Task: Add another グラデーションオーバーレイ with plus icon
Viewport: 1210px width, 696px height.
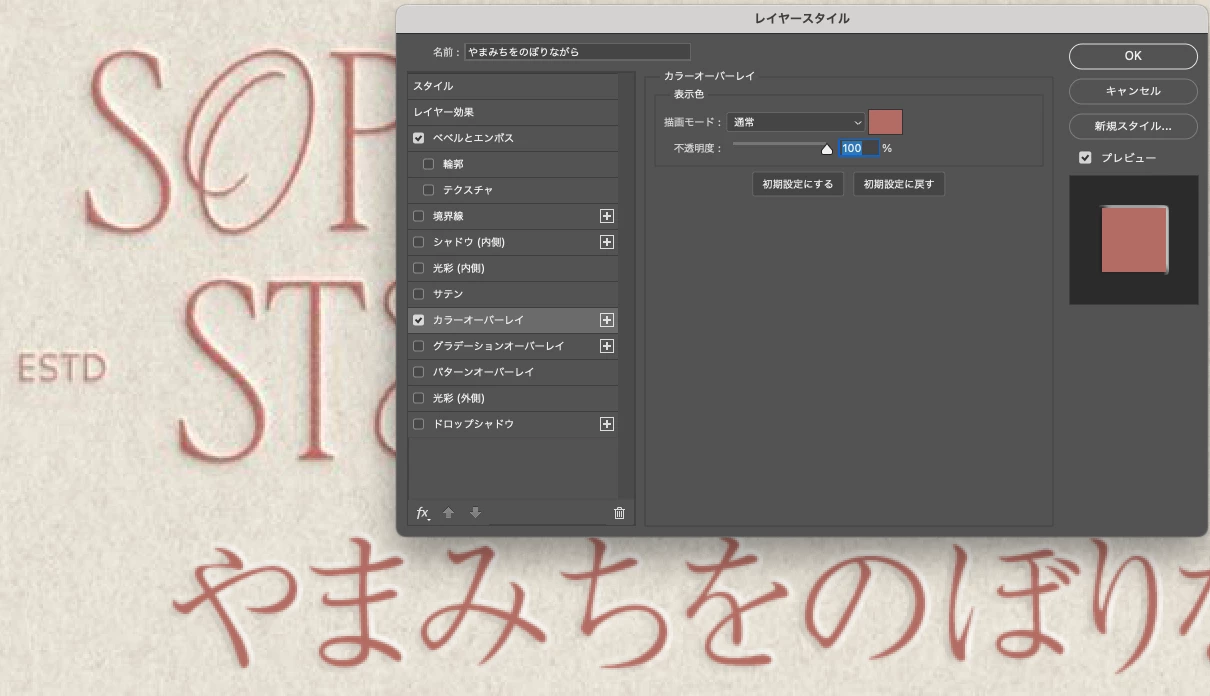Action: [x=606, y=346]
